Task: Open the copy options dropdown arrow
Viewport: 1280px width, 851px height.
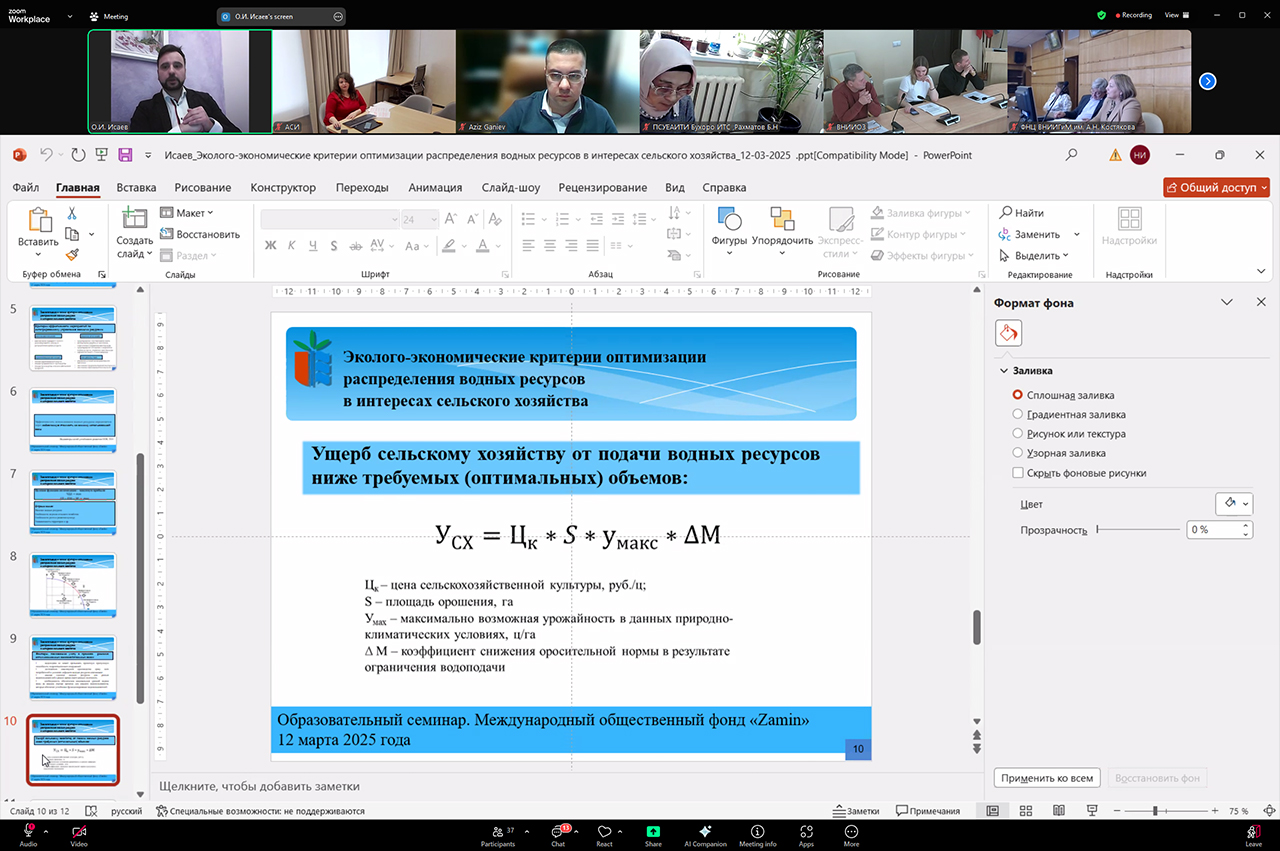Action: tap(92, 234)
